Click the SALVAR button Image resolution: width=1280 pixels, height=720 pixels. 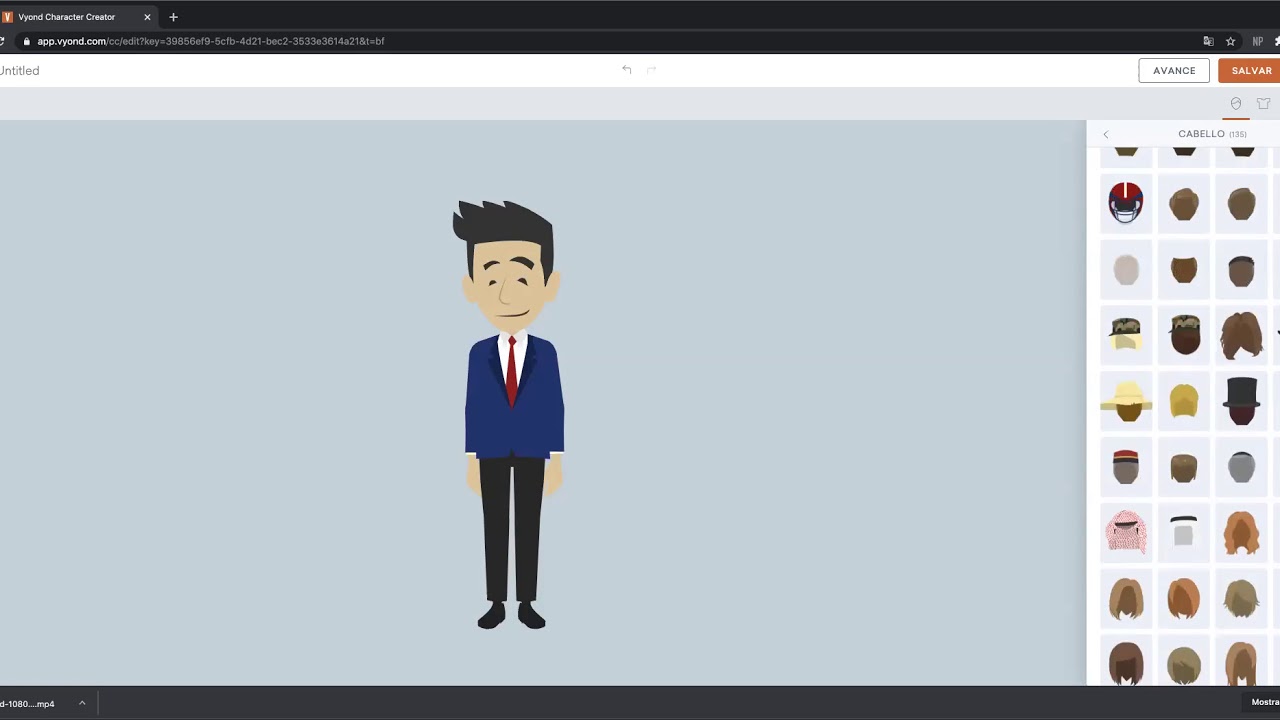(1250, 71)
